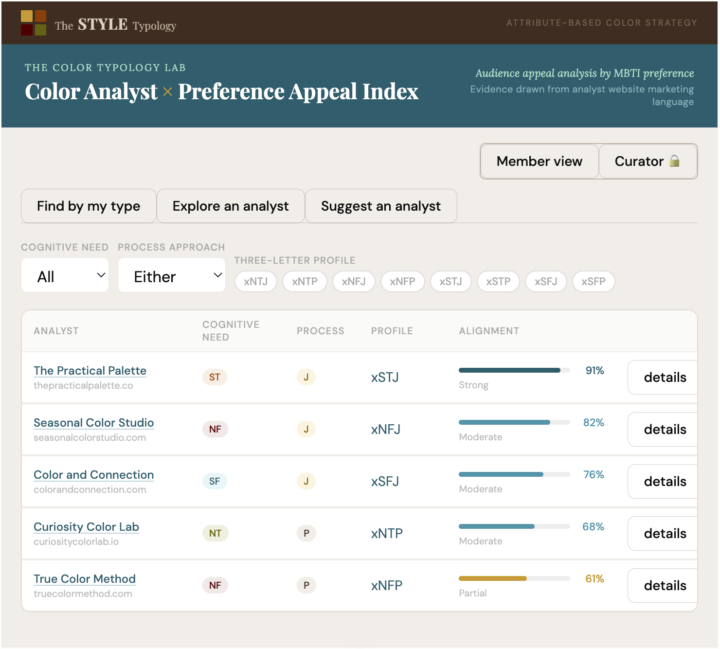The width and height of the screenshot is (720, 649).
Task: Click the J process badge for Seasonal Color Studio
Action: (x=306, y=429)
